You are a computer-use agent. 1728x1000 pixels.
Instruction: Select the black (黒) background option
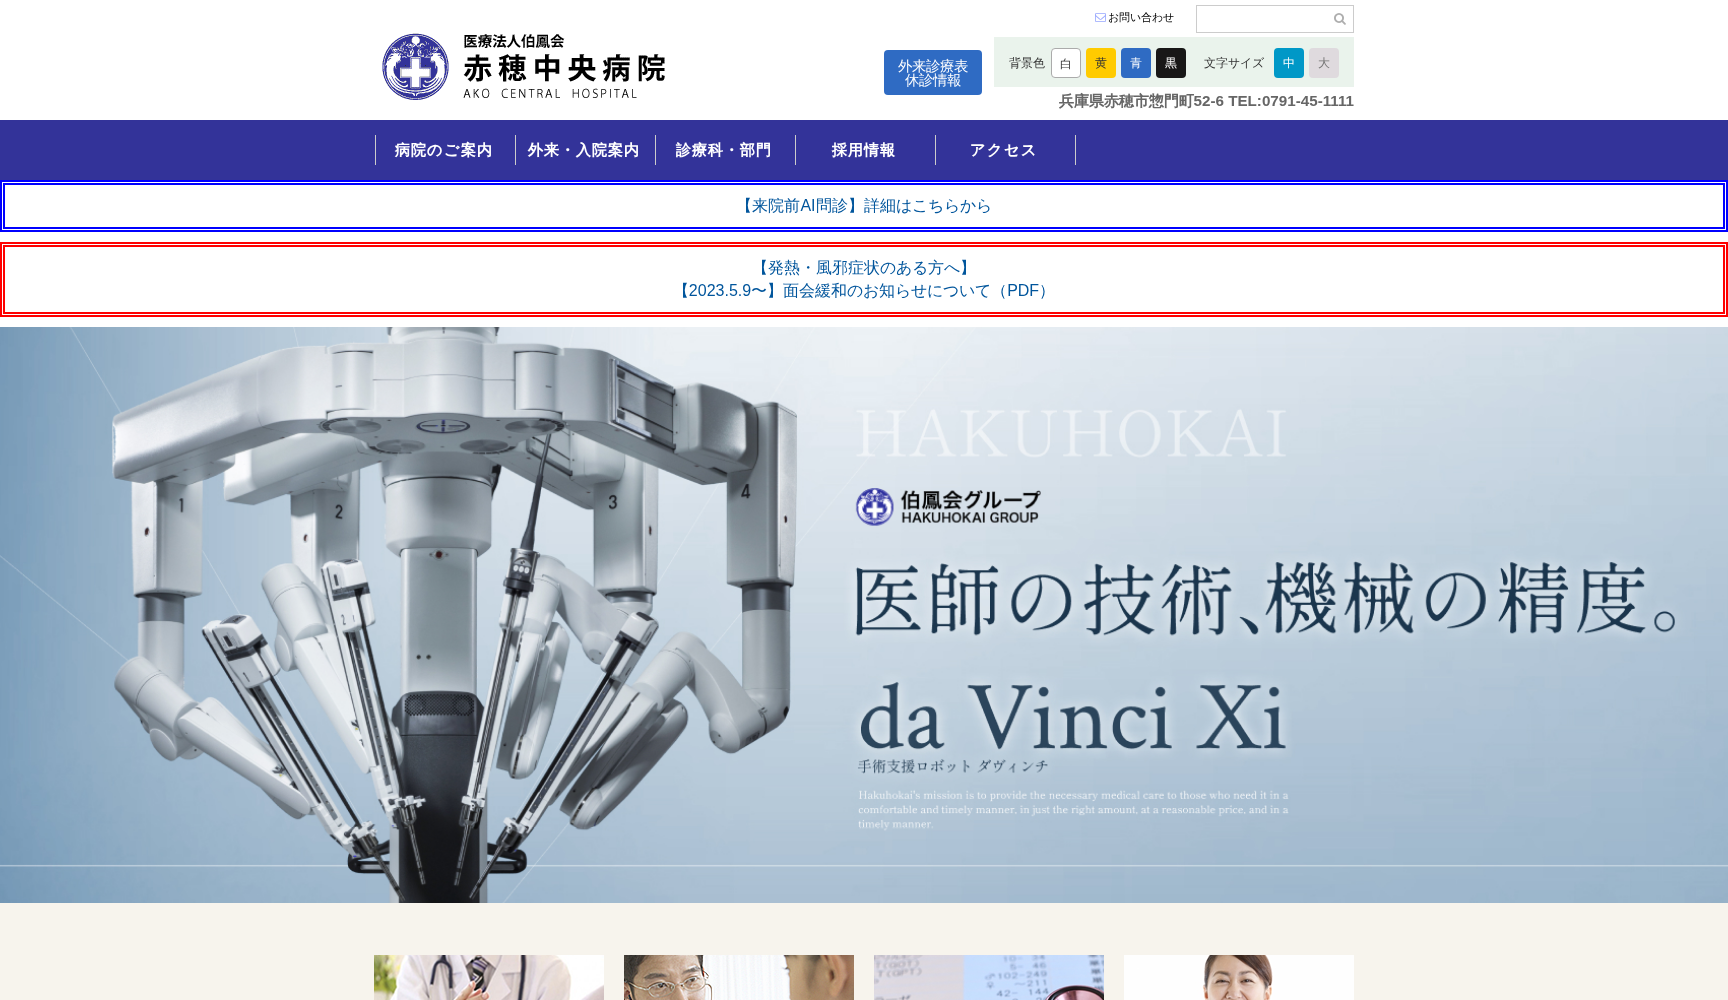pos(1170,63)
